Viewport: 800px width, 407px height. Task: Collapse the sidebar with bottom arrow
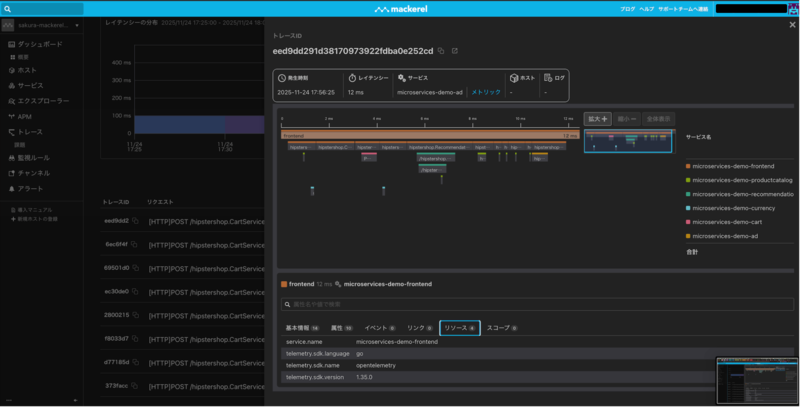[76, 400]
